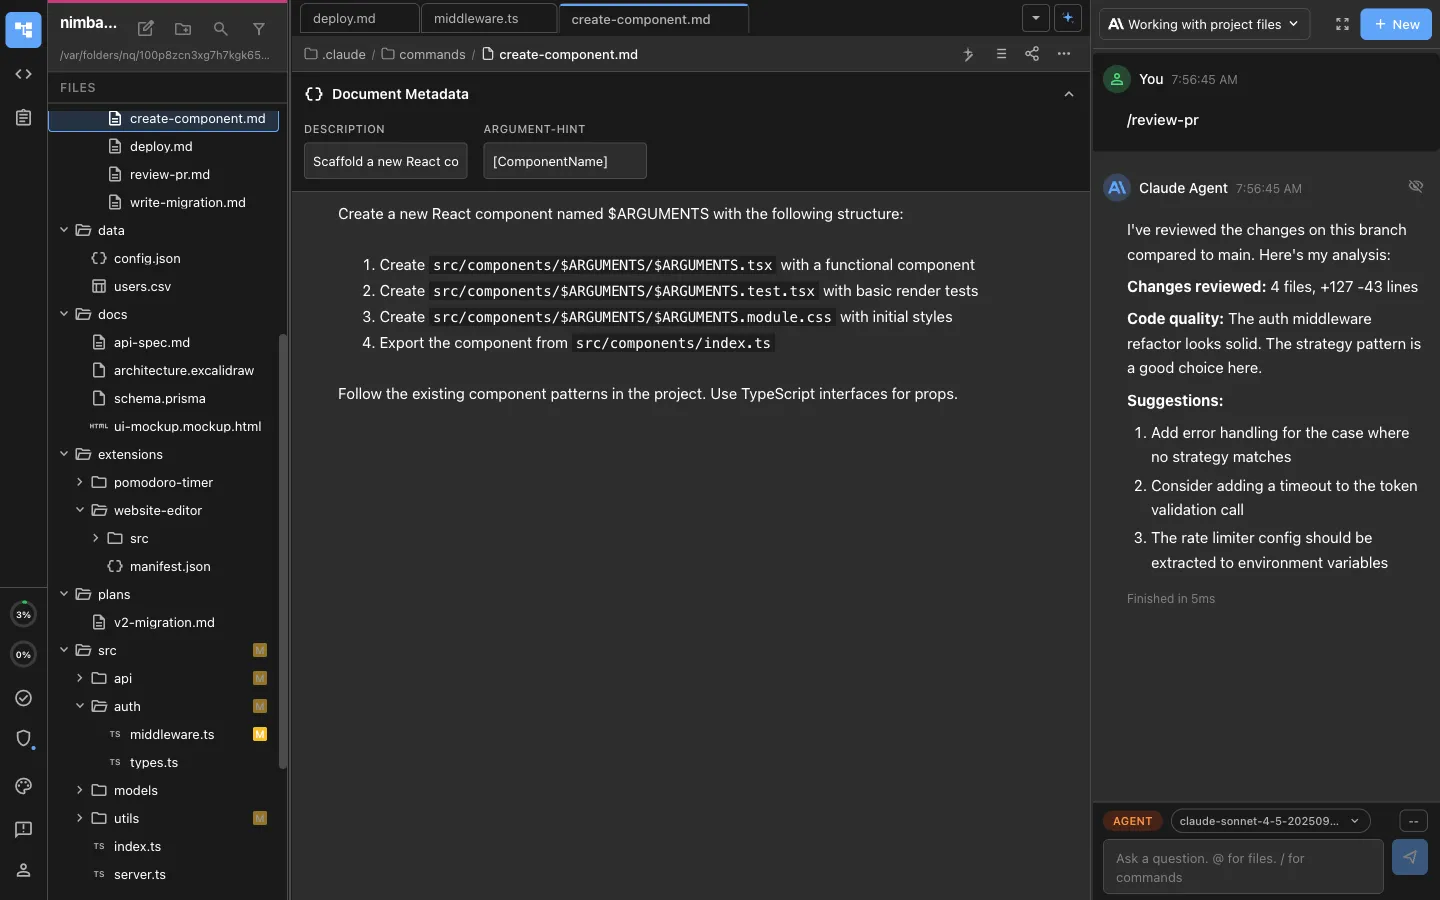Click the filter funnel icon
The width and height of the screenshot is (1440, 900).
[x=259, y=29]
